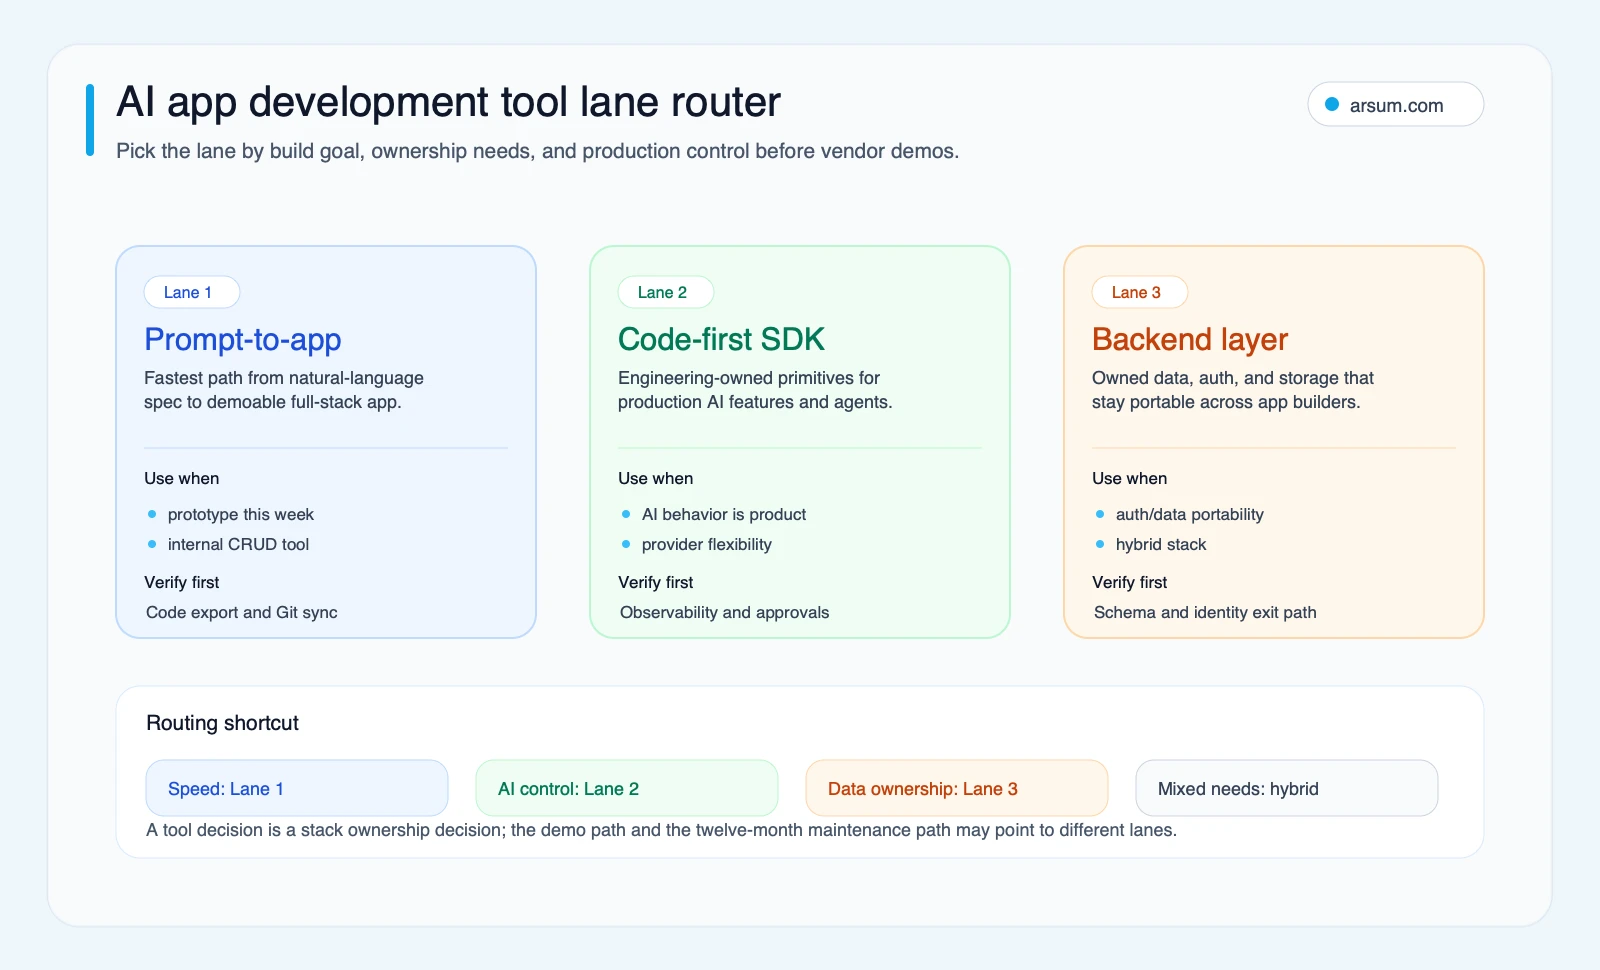This screenshot has width=1600, height=970.
Task: Click 'Schema and identity exit path' text
Action: coord(1205,612)
